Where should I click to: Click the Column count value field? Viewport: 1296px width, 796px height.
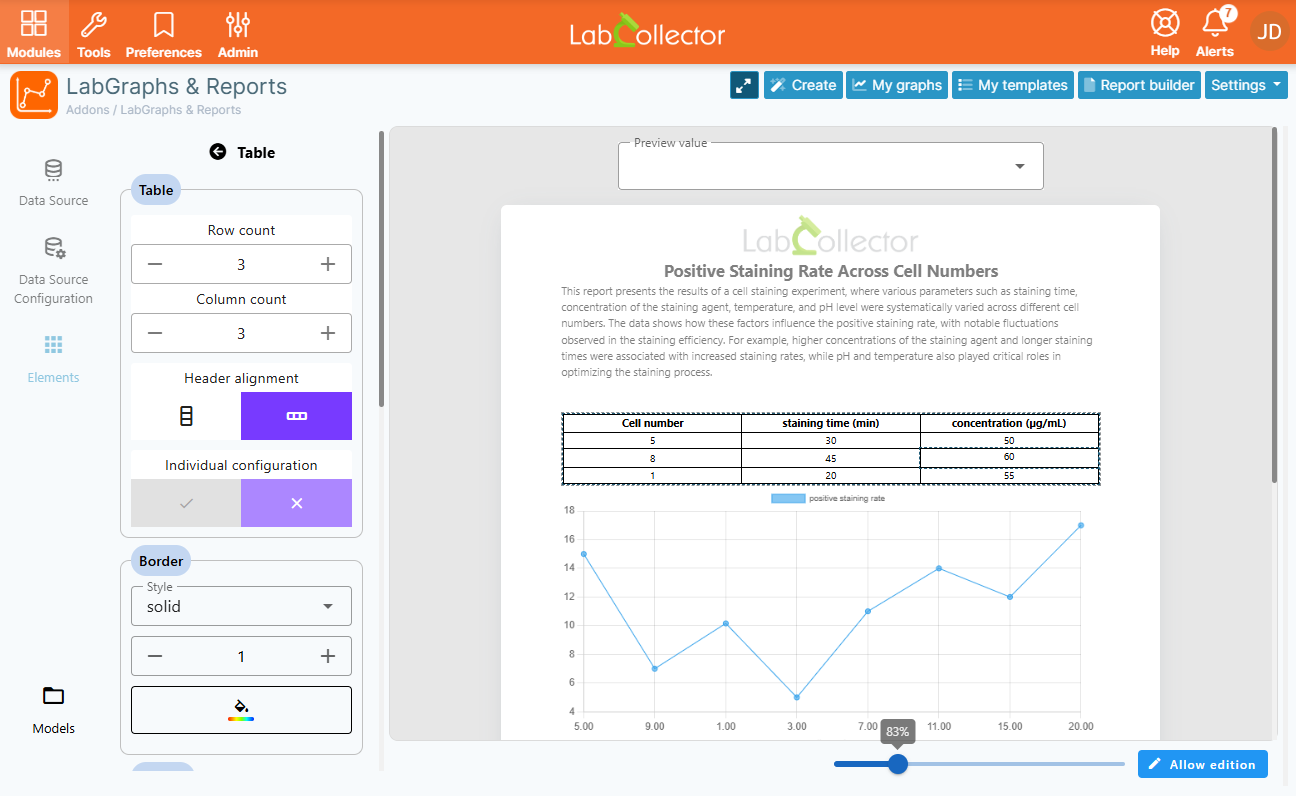point(241,333)
